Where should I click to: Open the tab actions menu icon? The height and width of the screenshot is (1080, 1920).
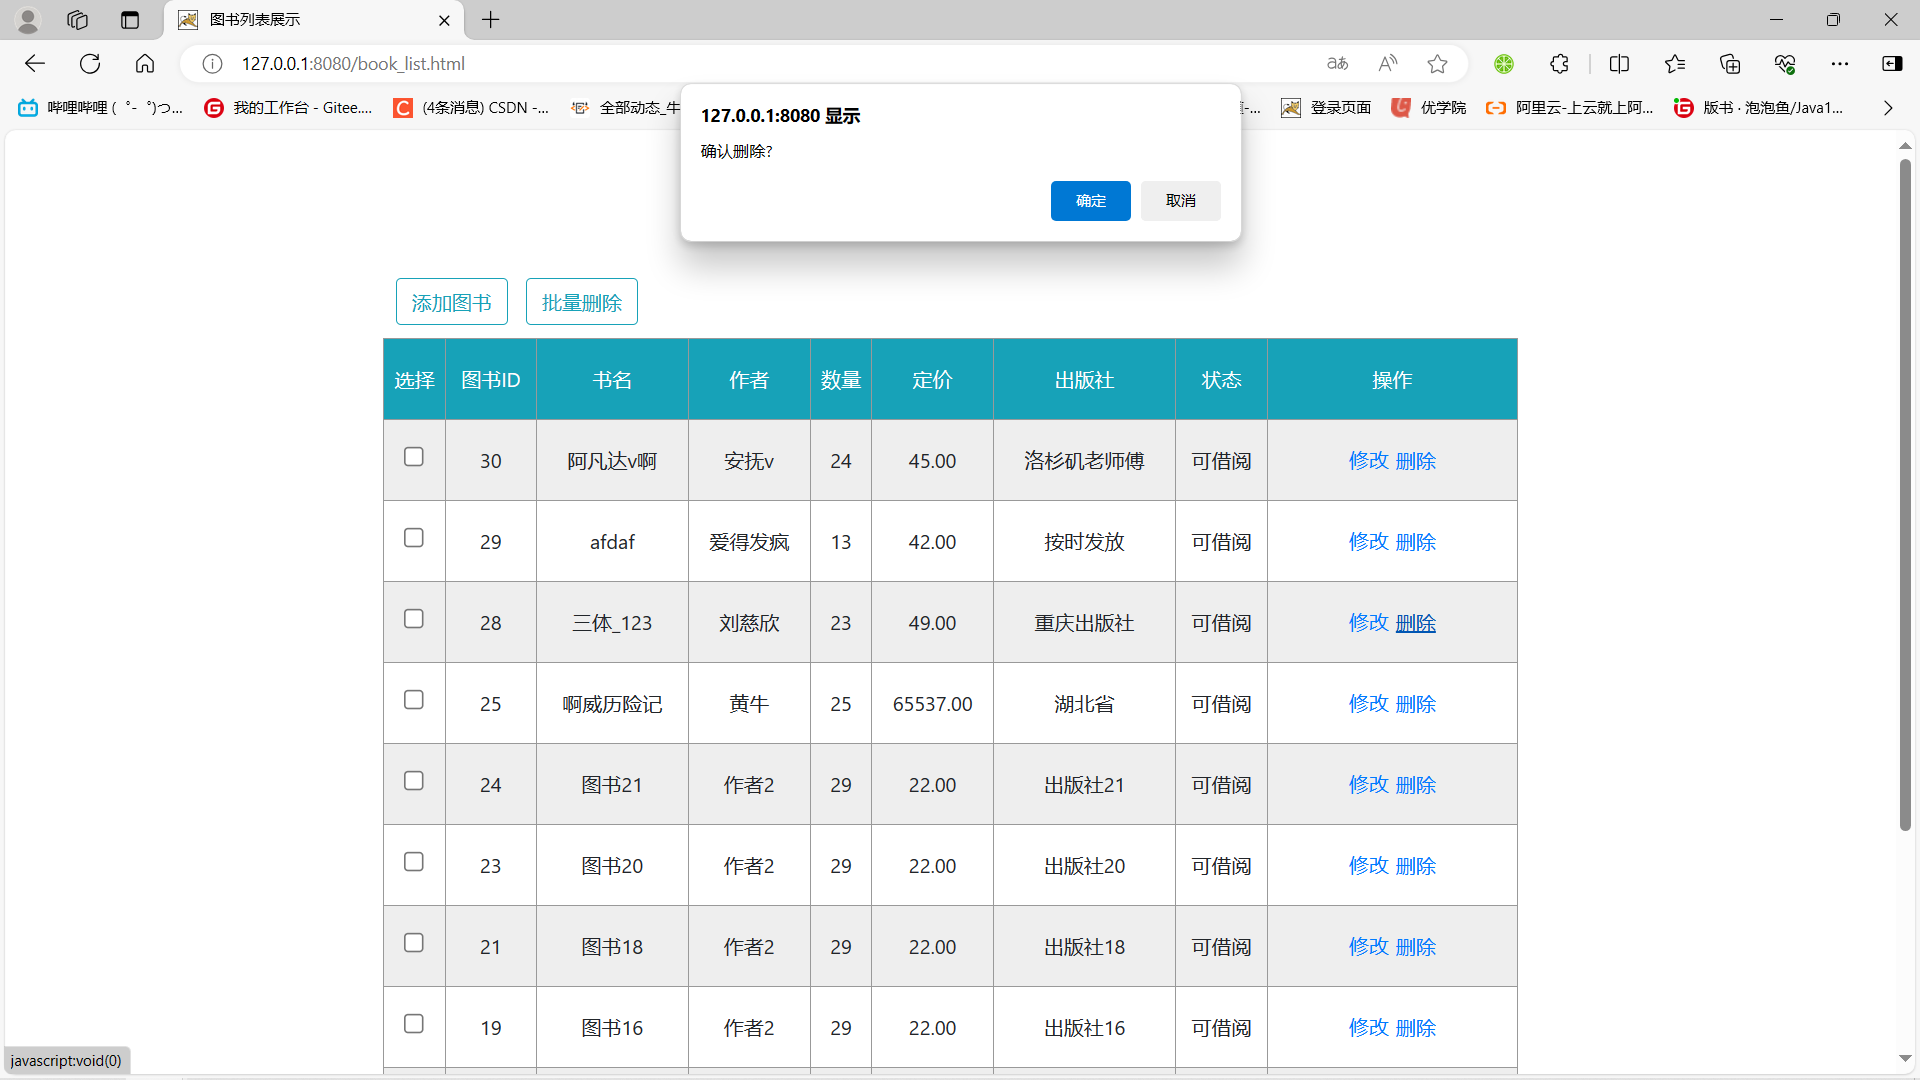(130, 20)
